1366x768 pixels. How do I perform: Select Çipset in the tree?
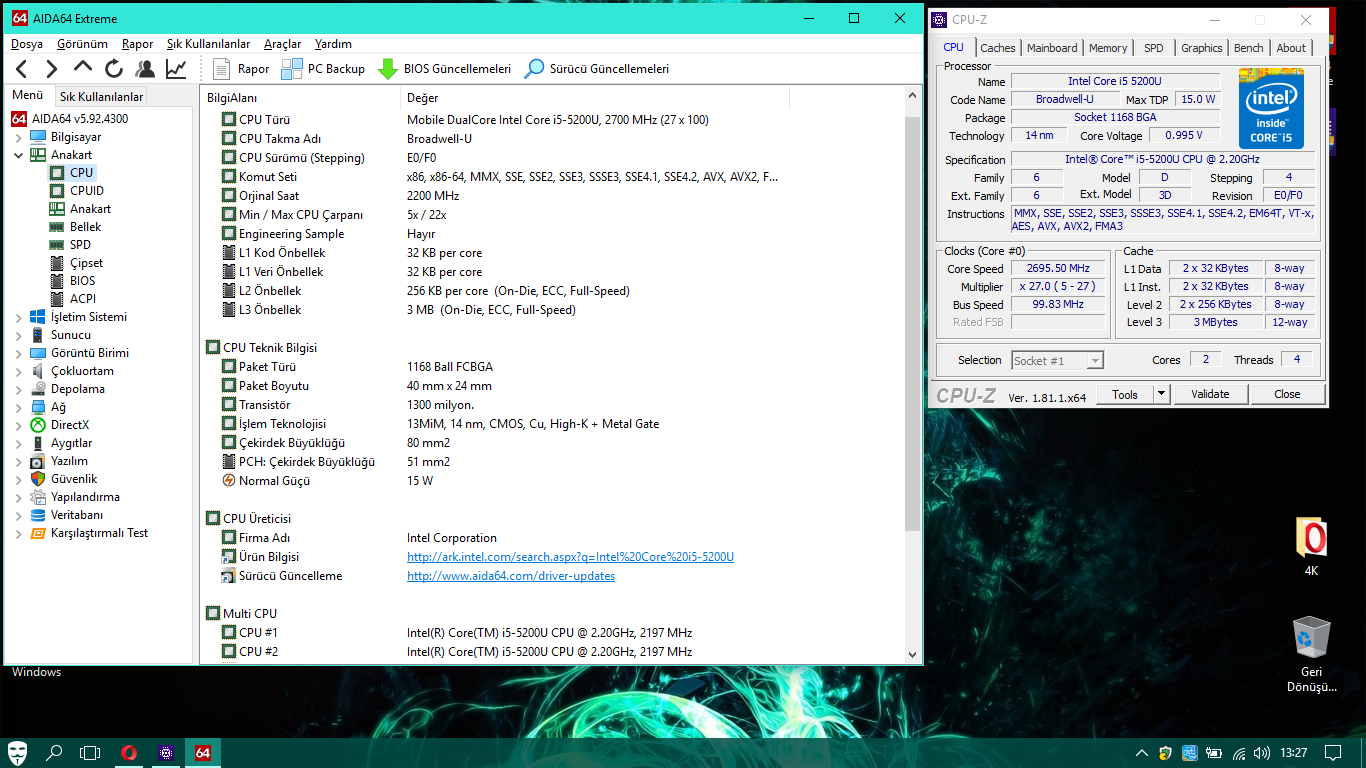[x=86, y=263]
